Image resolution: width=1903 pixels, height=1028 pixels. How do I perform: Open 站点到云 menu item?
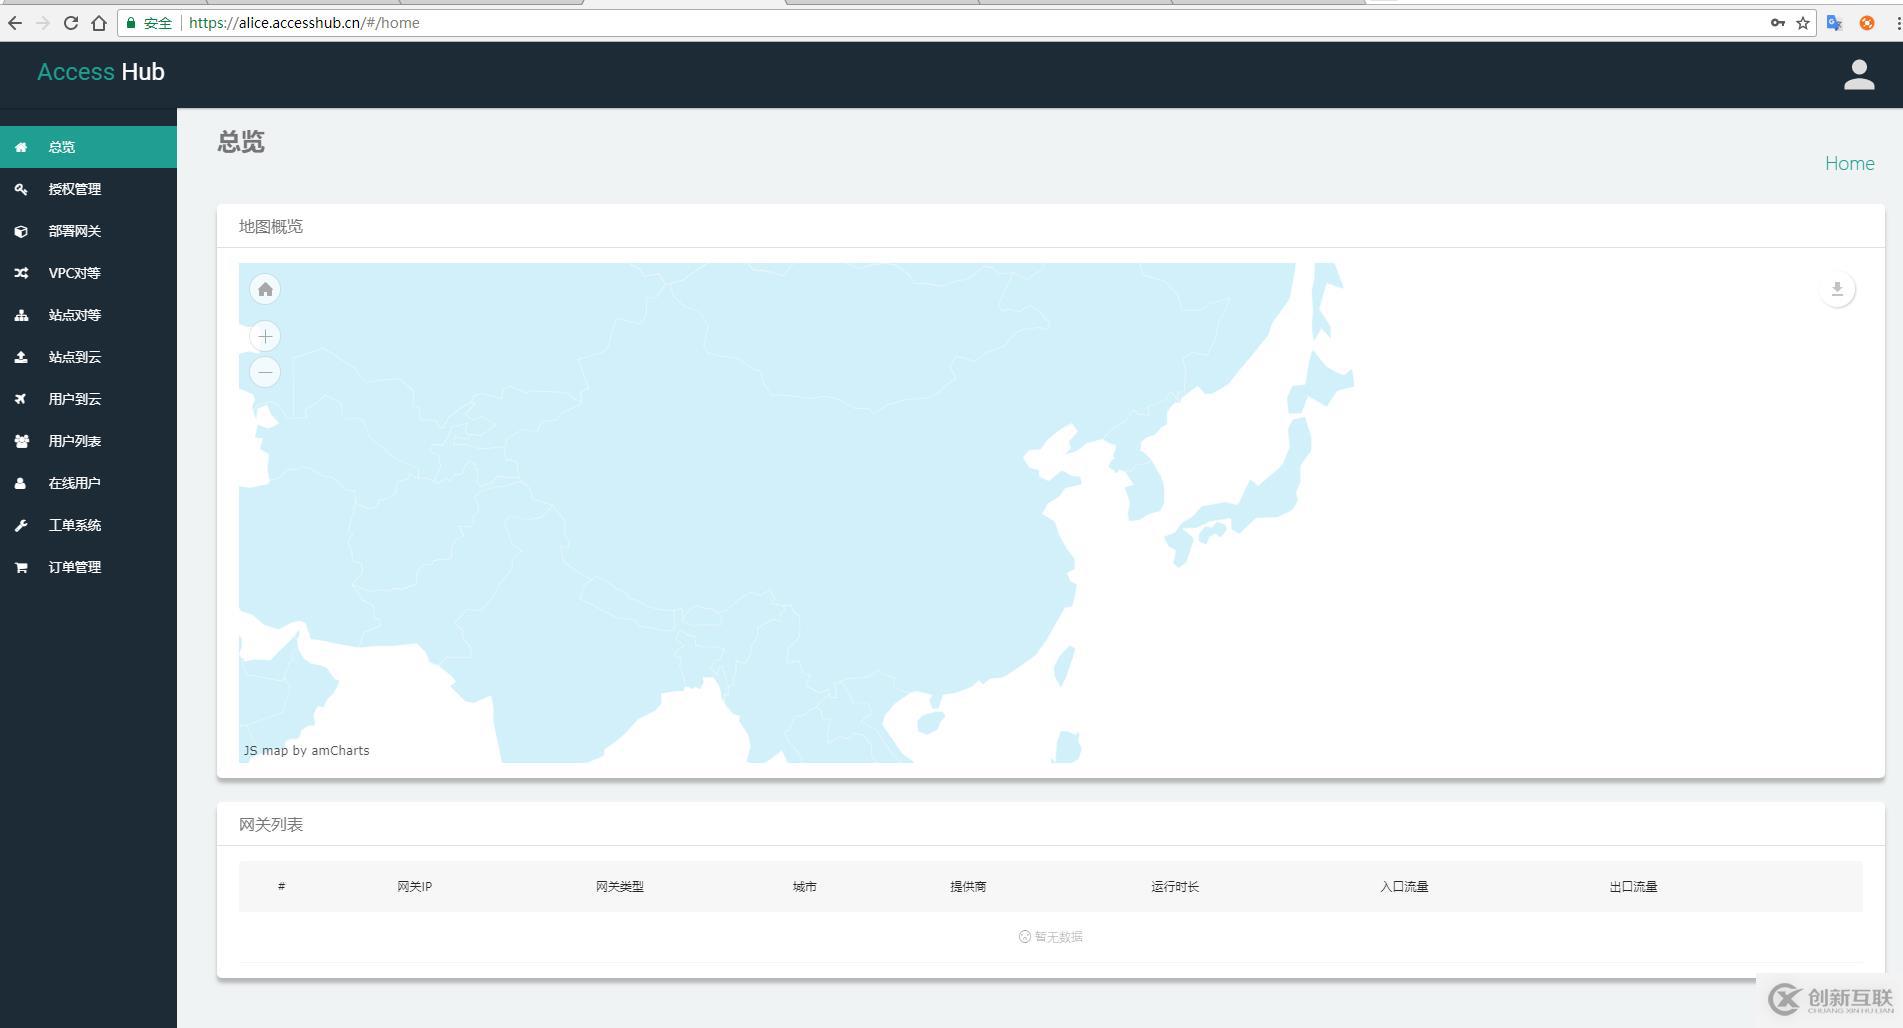click(x=75, y=357)
